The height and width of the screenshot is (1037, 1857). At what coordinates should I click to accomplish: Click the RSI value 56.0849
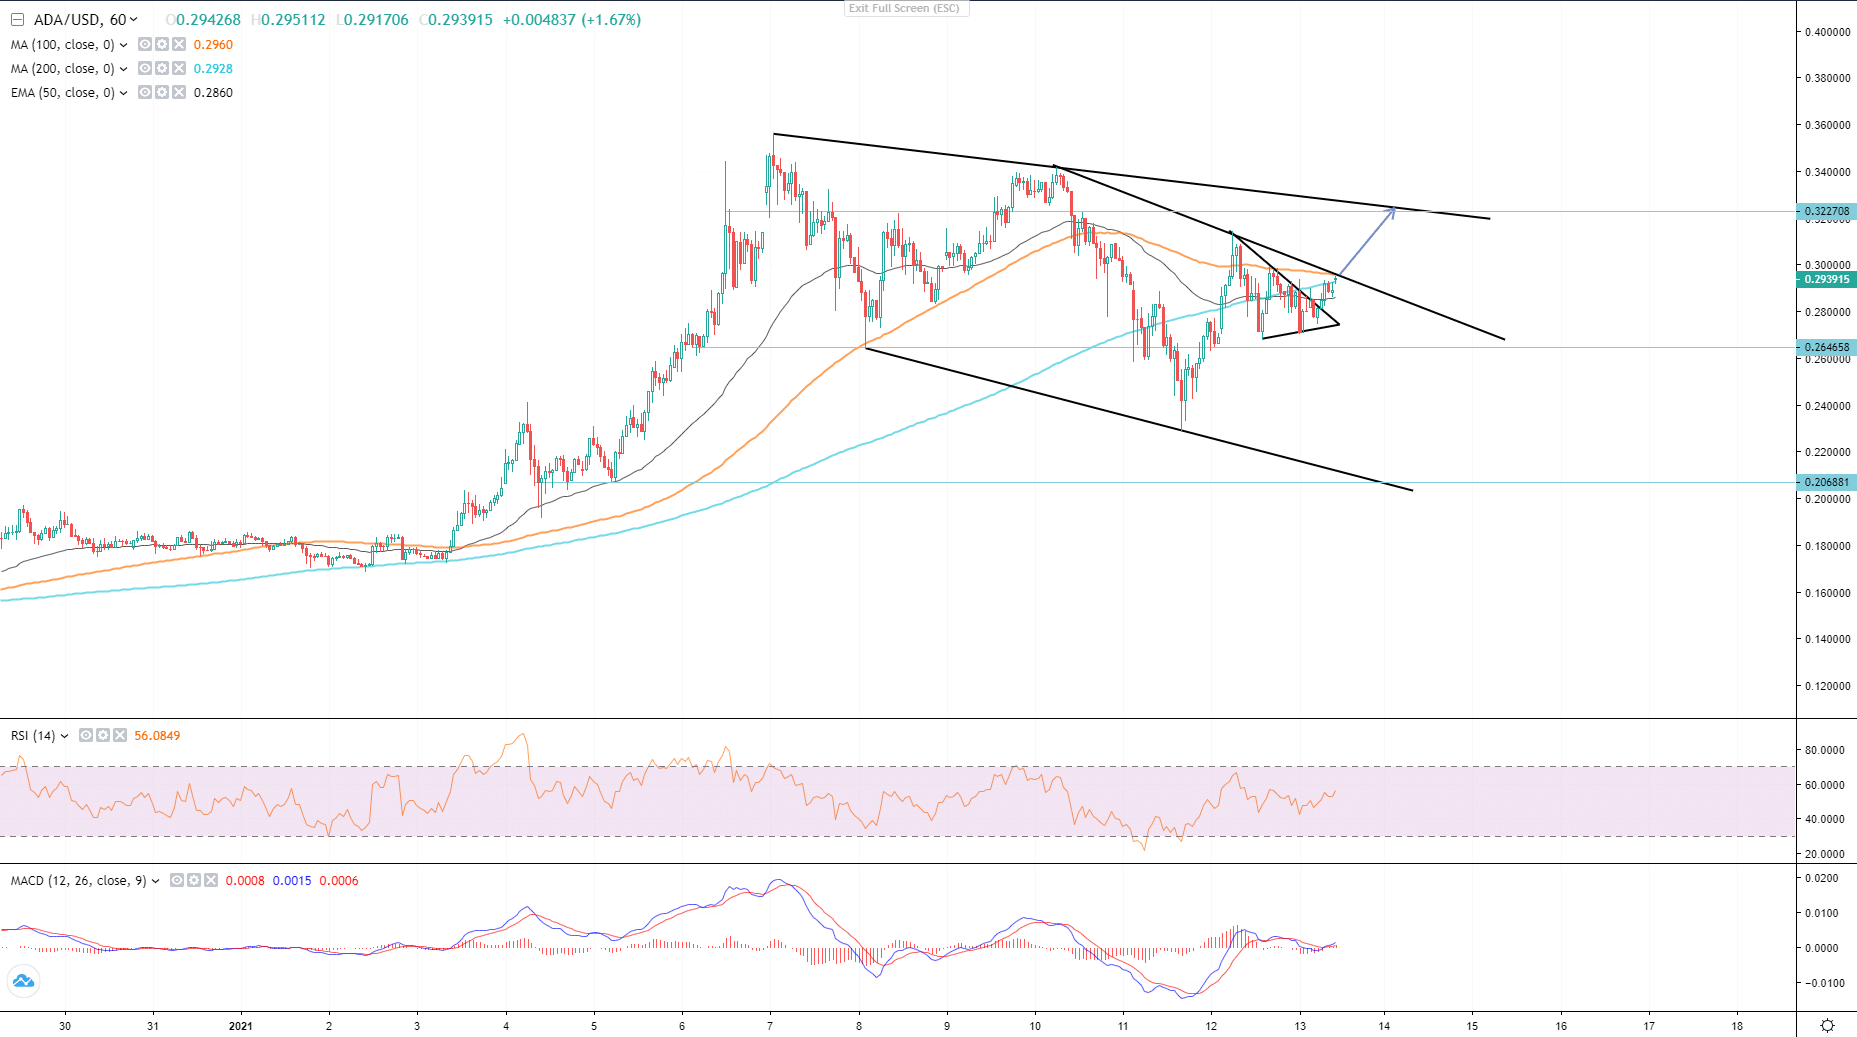point(157,736)
